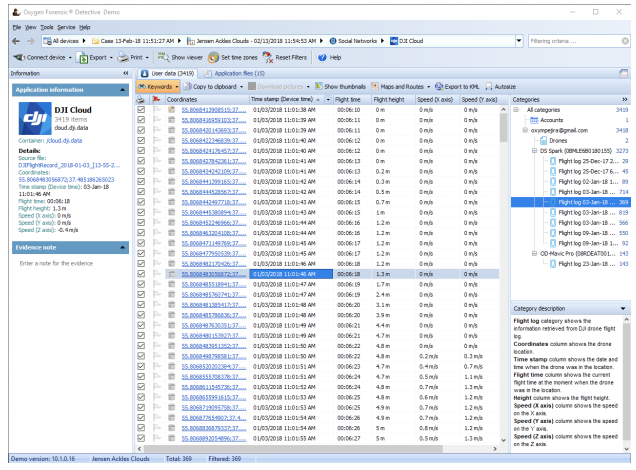Toggle Show thumbnails

tap(340, 87)
